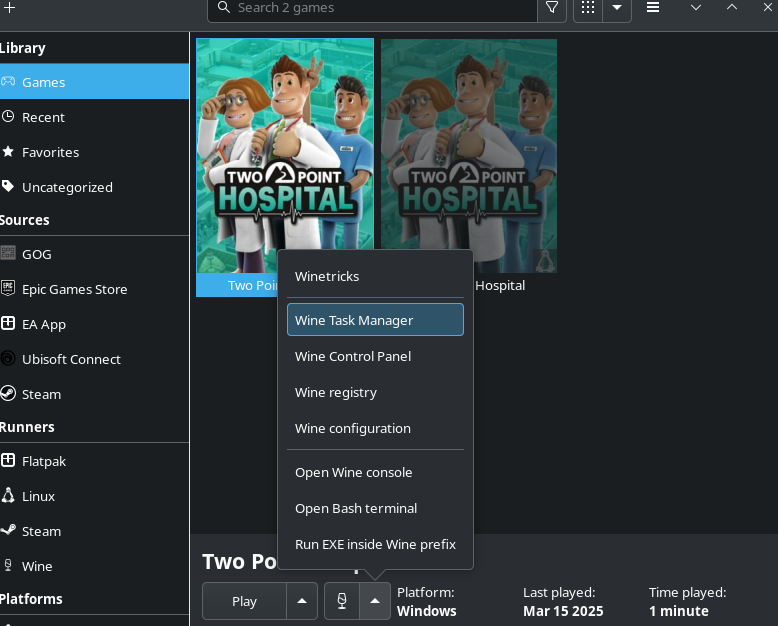Open Wine Task Manager
778x626 pixels.
[375, 320]
